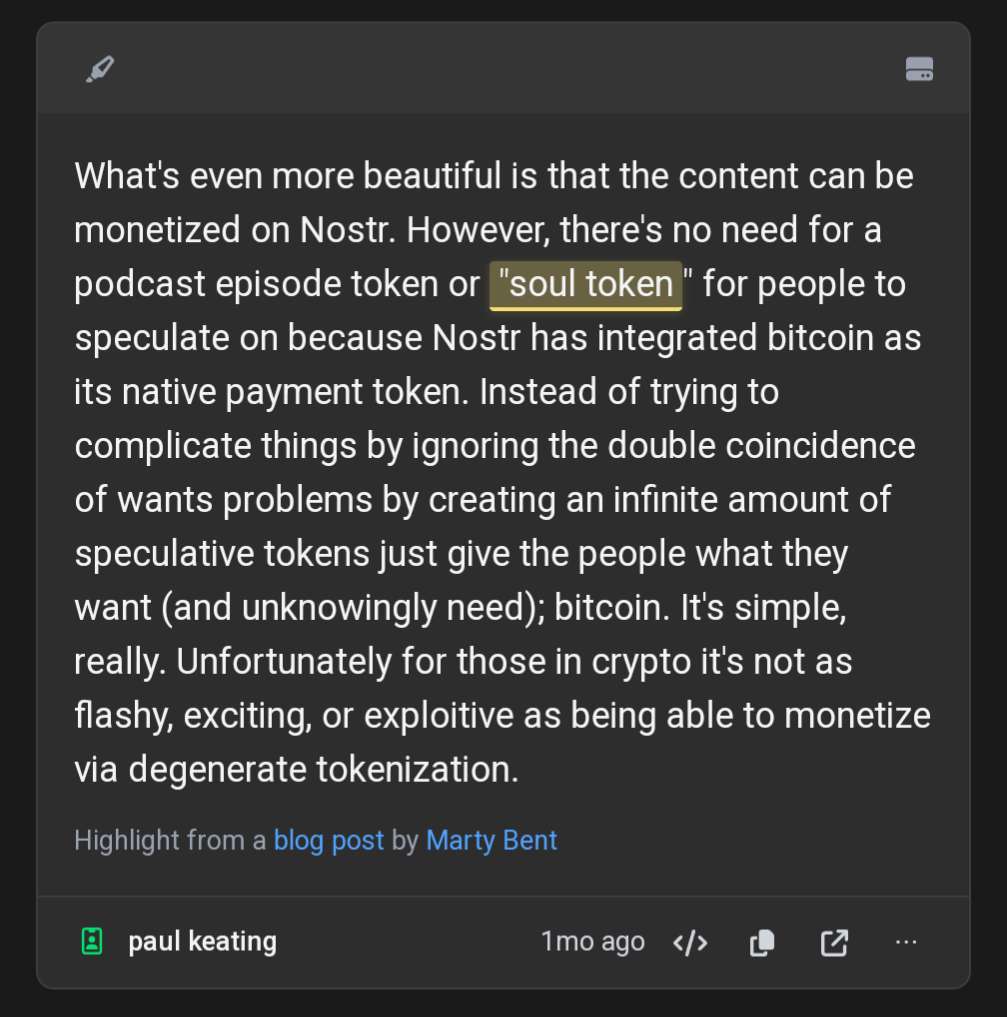Open the more options ellipsis menu

coord(906,942)
